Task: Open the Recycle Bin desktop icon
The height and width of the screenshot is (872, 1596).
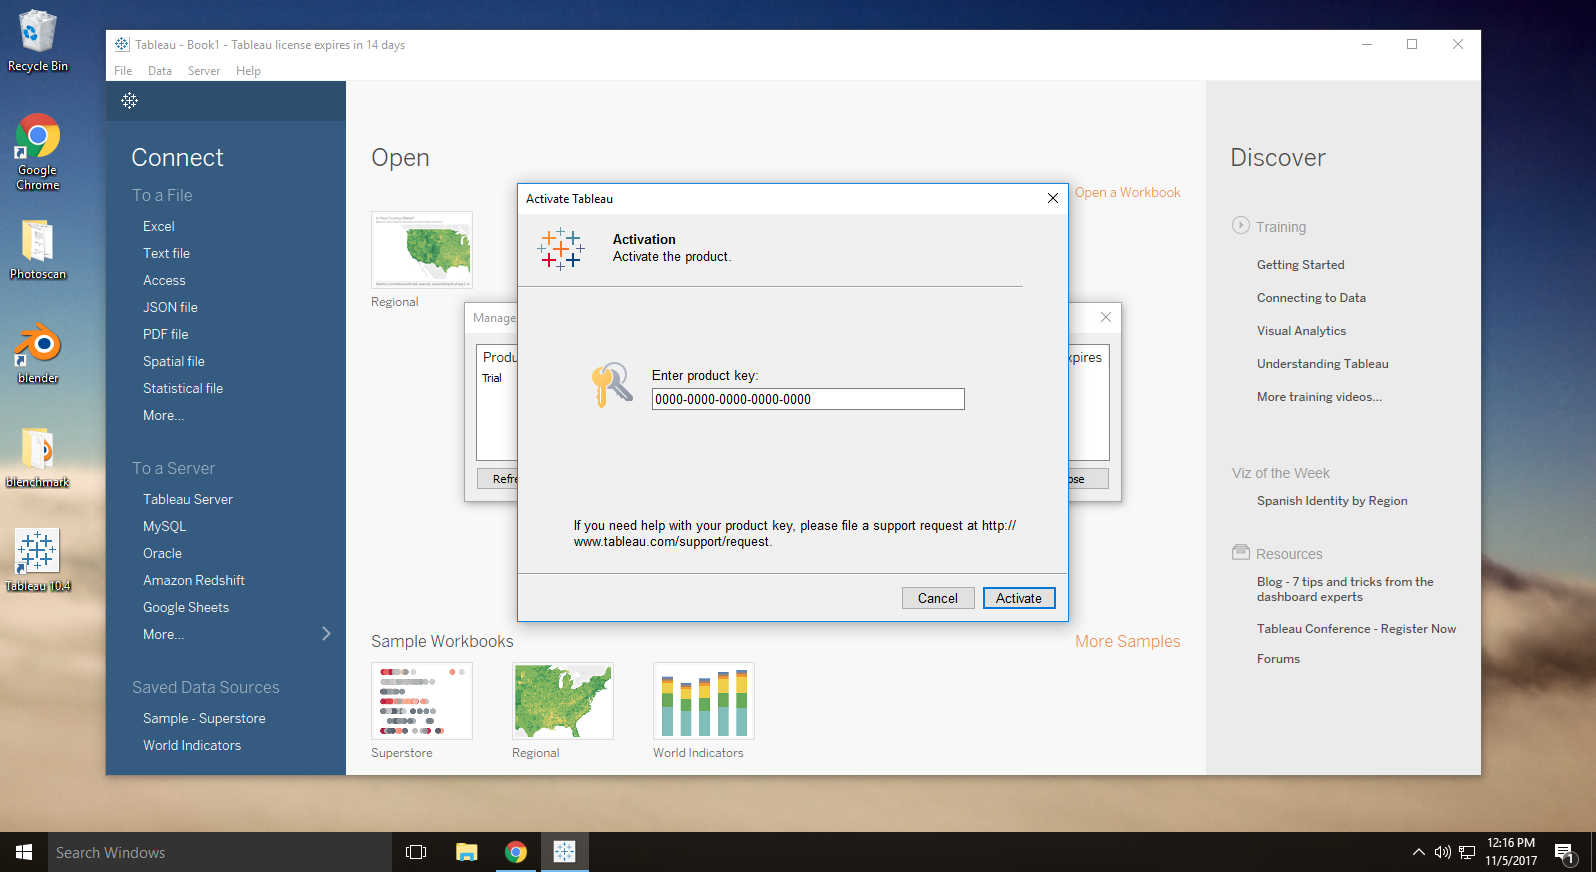Action: coord(38,41)
